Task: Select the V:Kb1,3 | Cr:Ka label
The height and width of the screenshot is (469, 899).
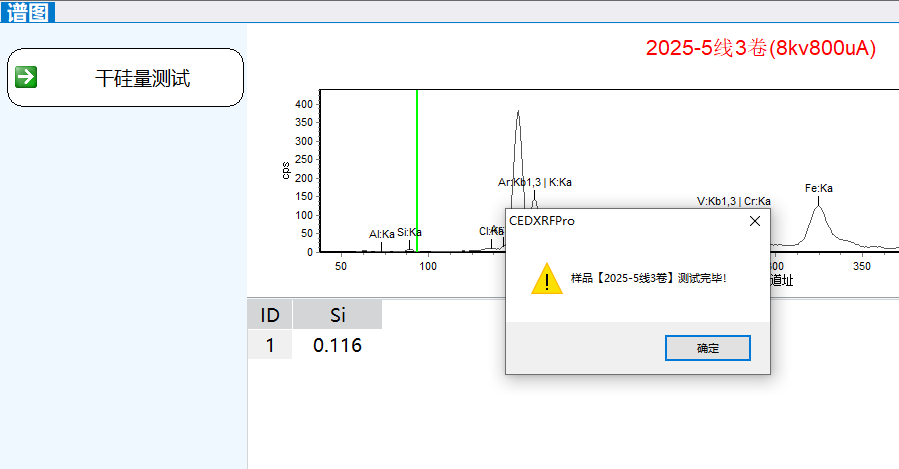Action: coord(733,201)
